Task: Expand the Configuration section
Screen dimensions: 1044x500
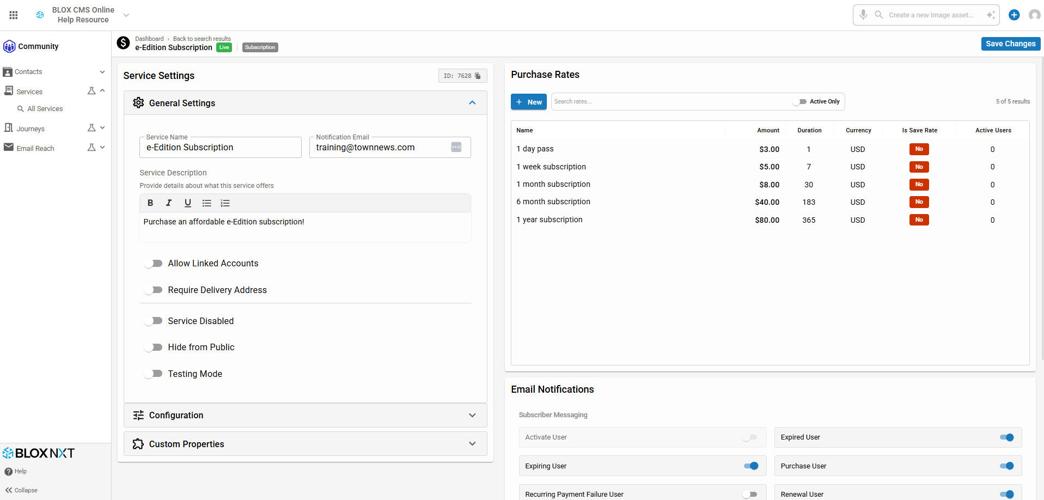Action: [x=305, y=416]
